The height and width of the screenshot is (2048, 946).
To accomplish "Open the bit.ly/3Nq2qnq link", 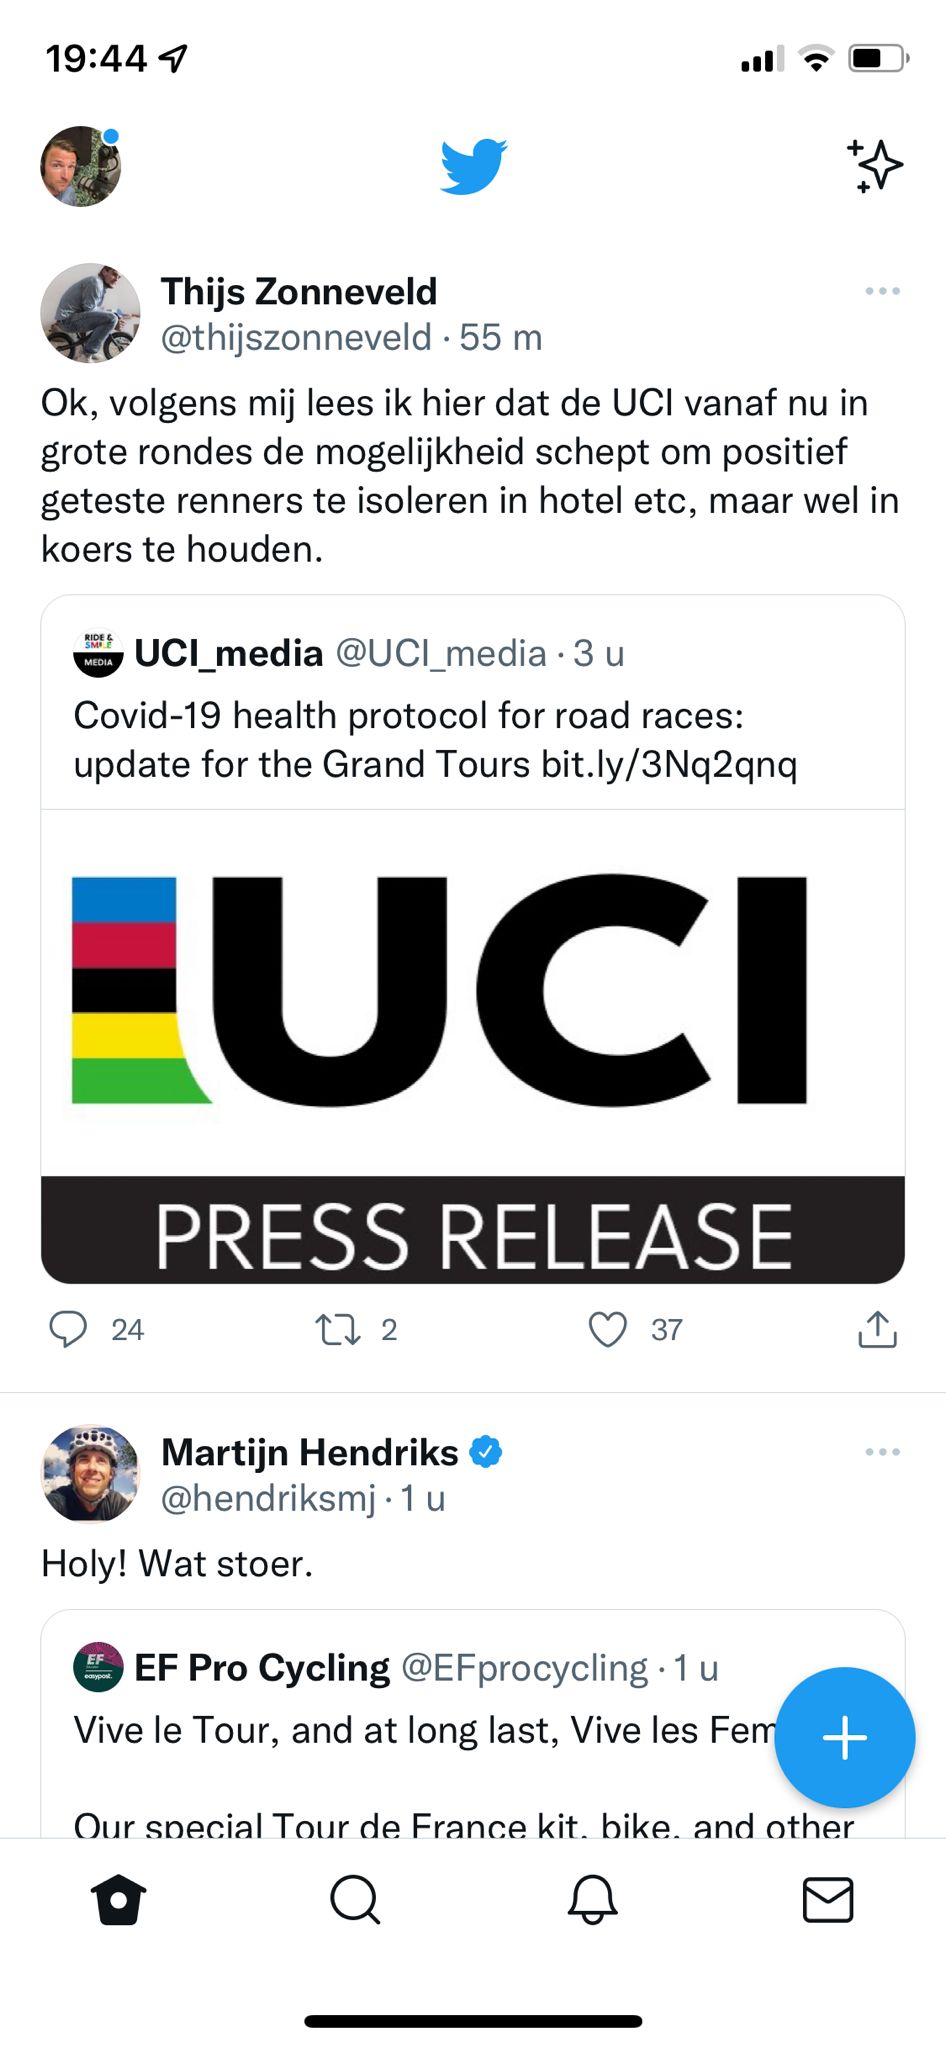I will coord(669,765).
